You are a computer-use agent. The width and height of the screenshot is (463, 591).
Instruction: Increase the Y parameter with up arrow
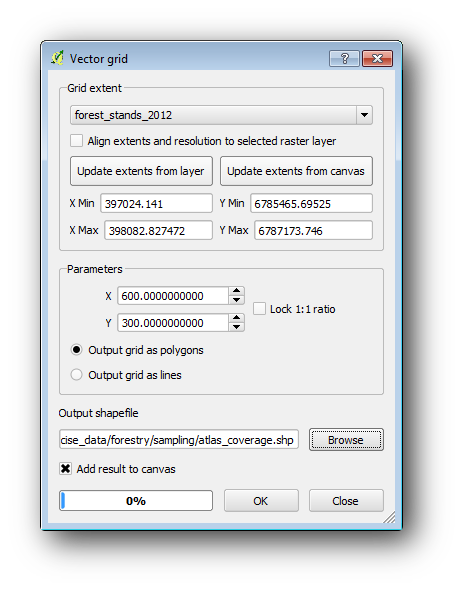[236, 318]
